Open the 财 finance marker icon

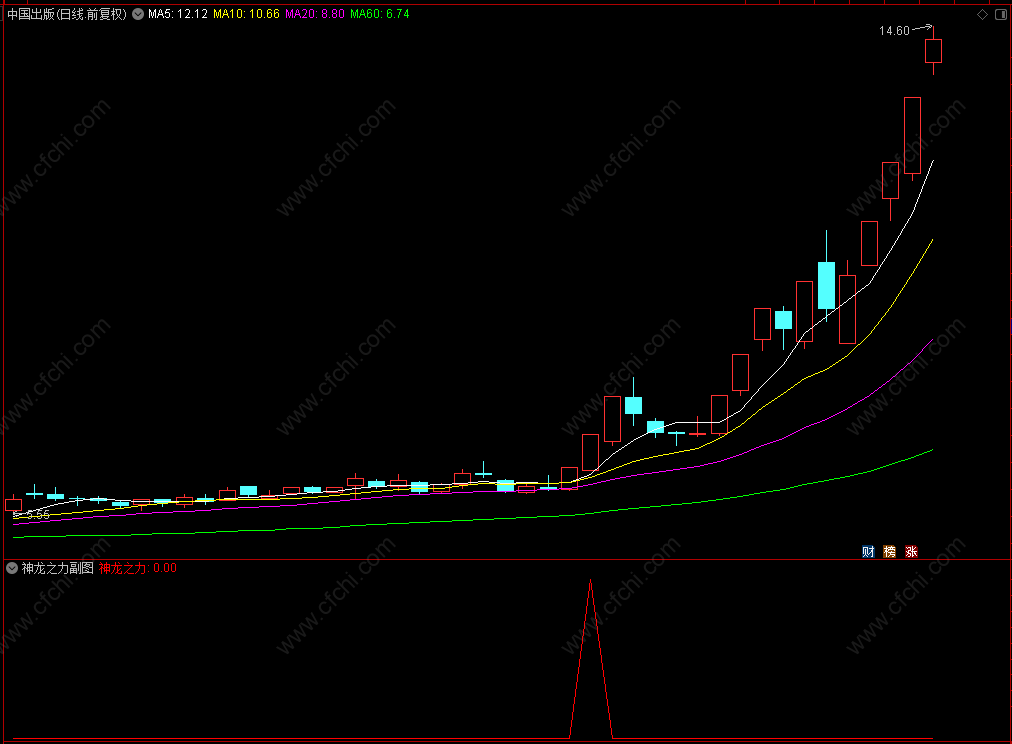click(868, 552)
